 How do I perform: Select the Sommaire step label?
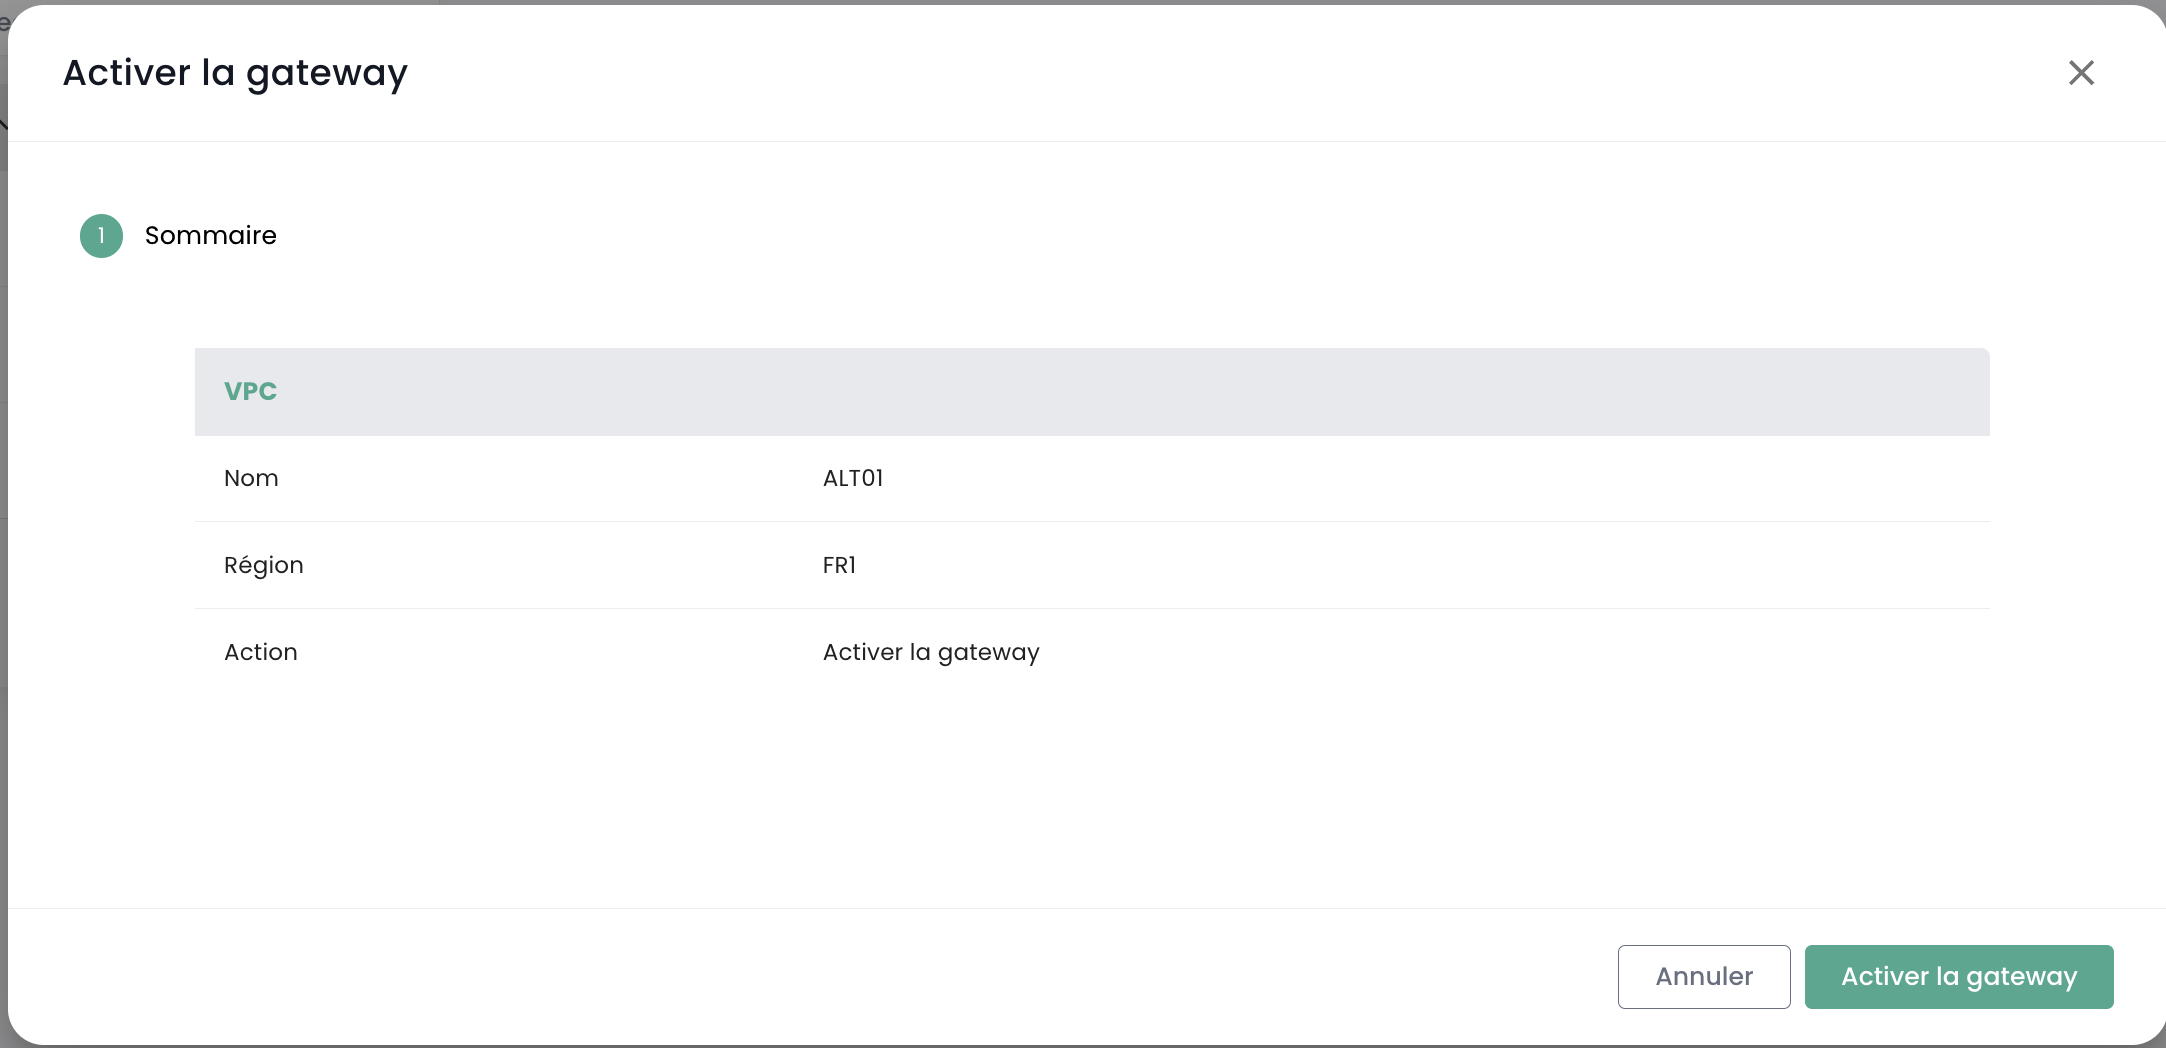coord(210,236)
